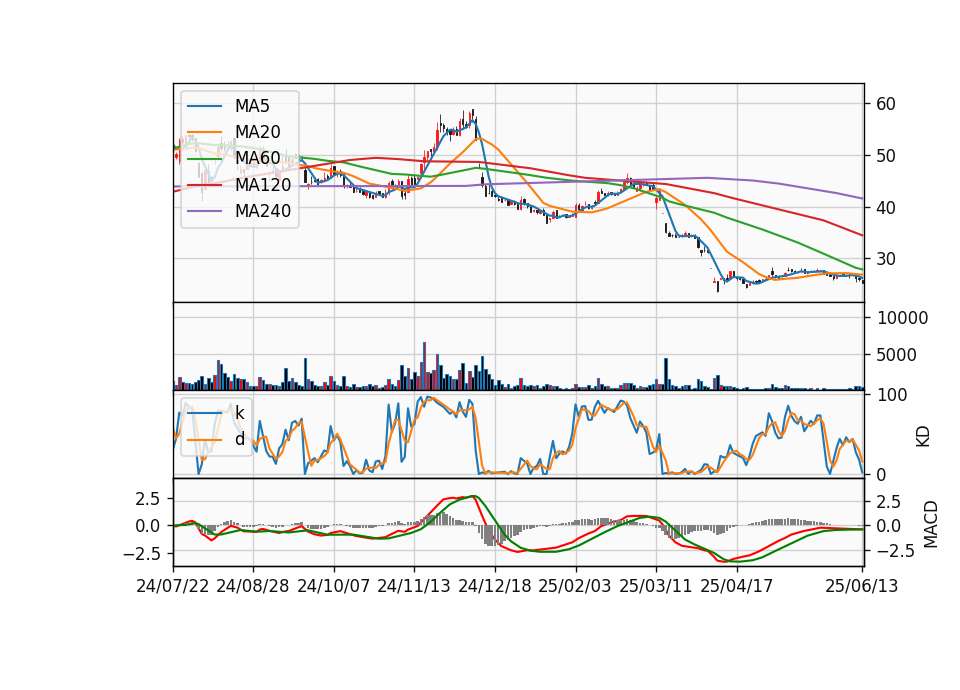
Task: Click the 24/07/22 date label
Action: [173, 586]
